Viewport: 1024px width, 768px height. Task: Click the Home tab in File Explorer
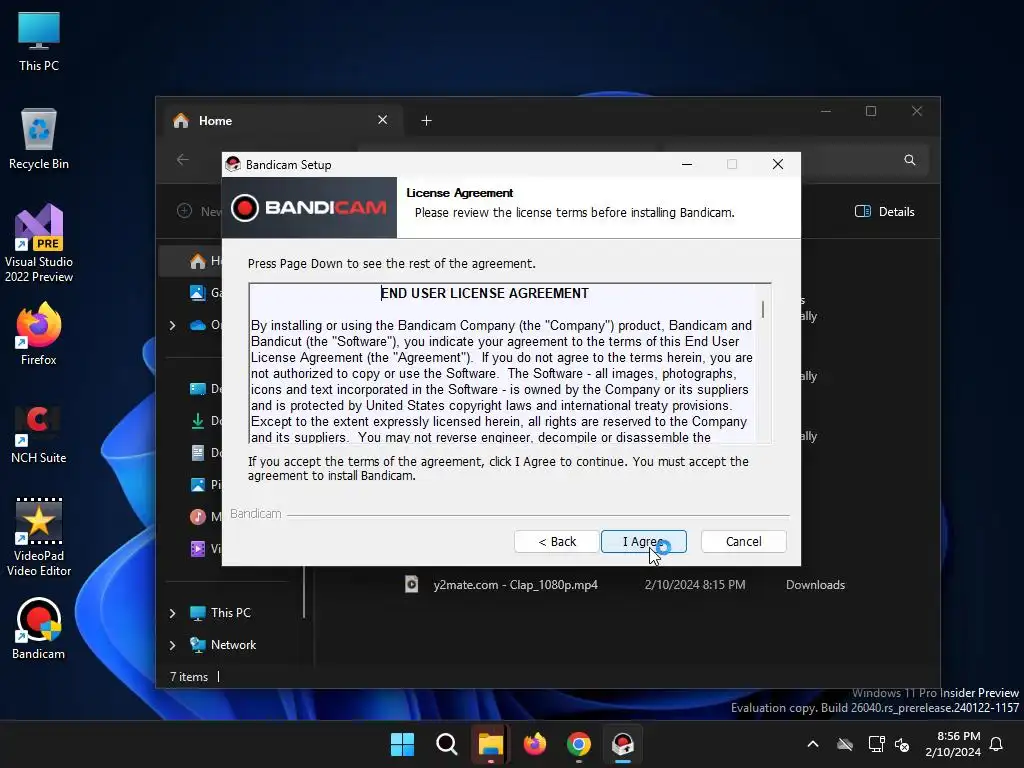point(281,121)
